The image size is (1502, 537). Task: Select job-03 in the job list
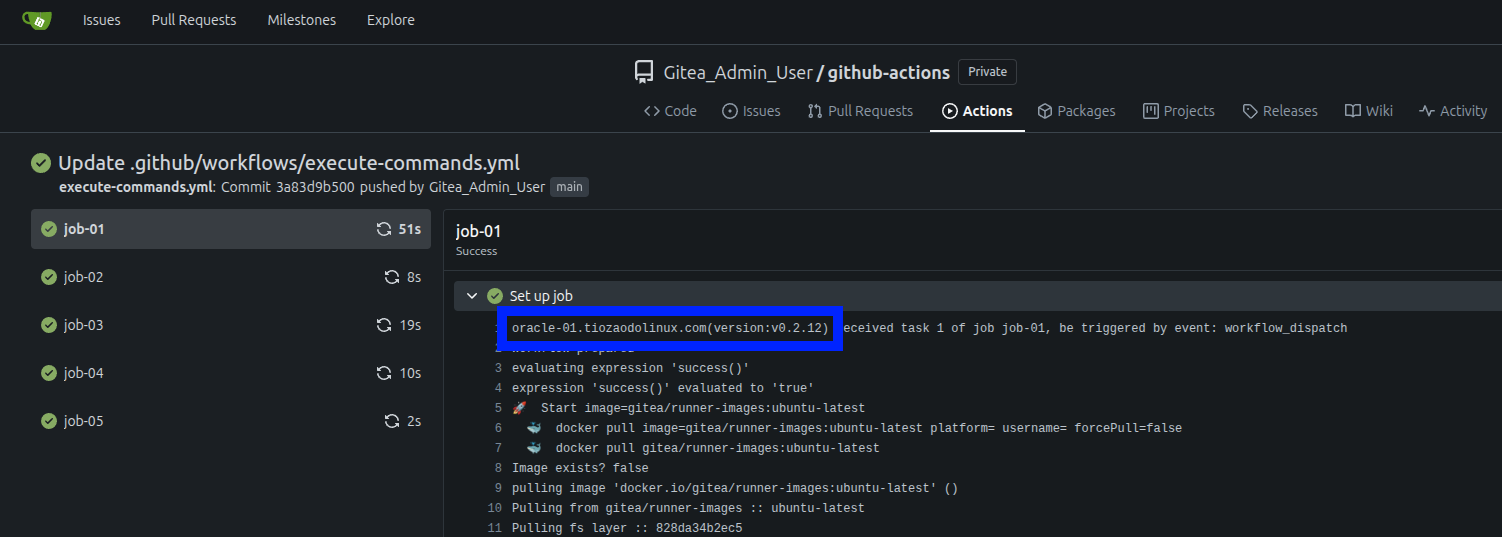231,325
